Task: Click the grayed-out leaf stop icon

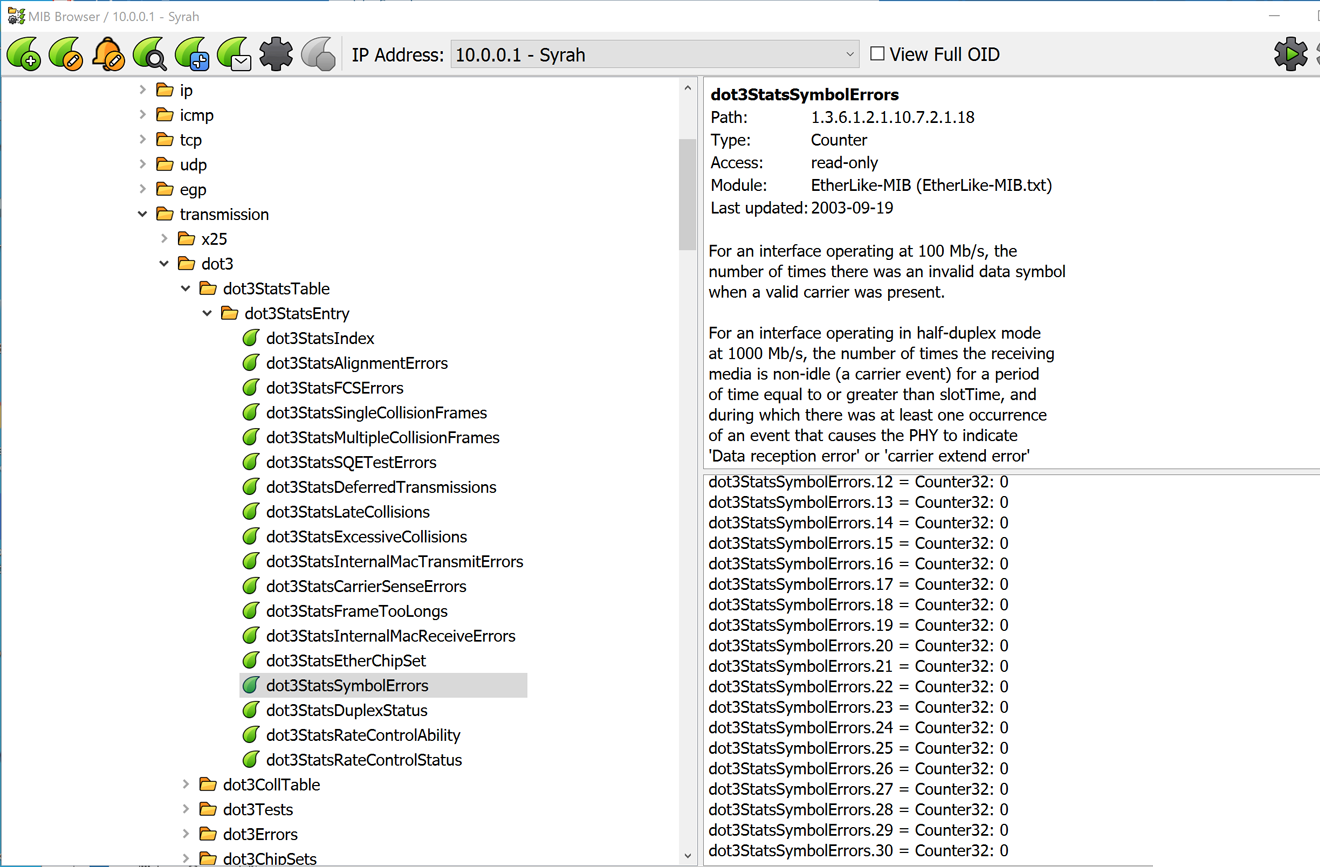Action: point(318,54)
